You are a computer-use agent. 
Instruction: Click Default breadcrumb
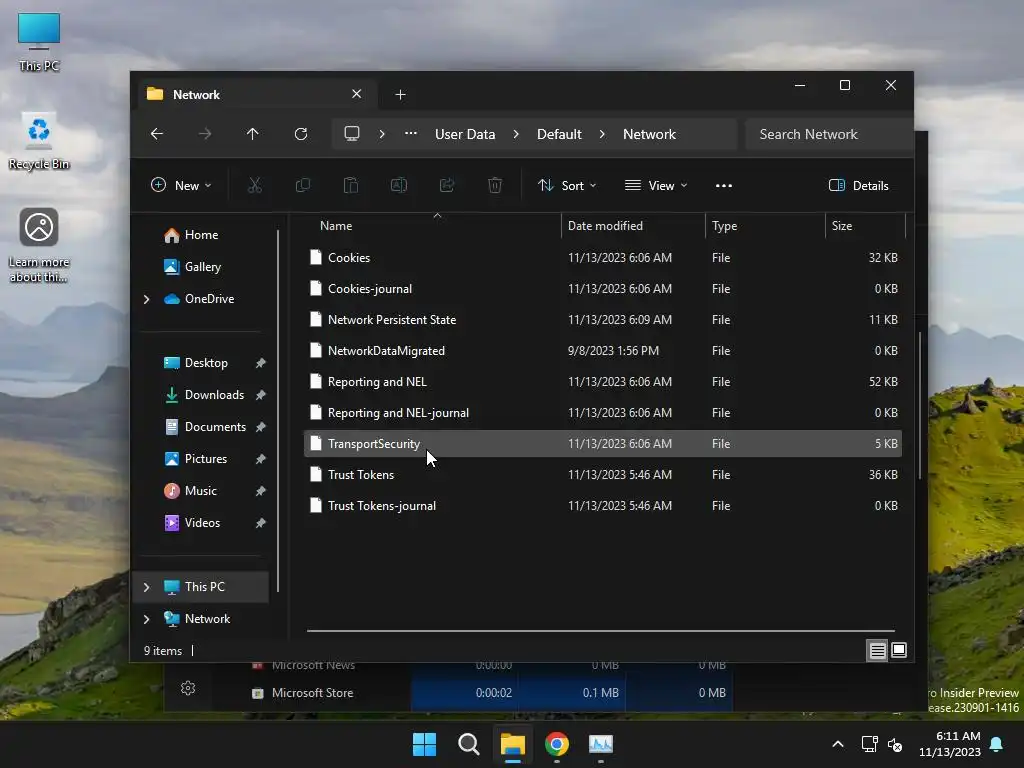click(559, 134)
